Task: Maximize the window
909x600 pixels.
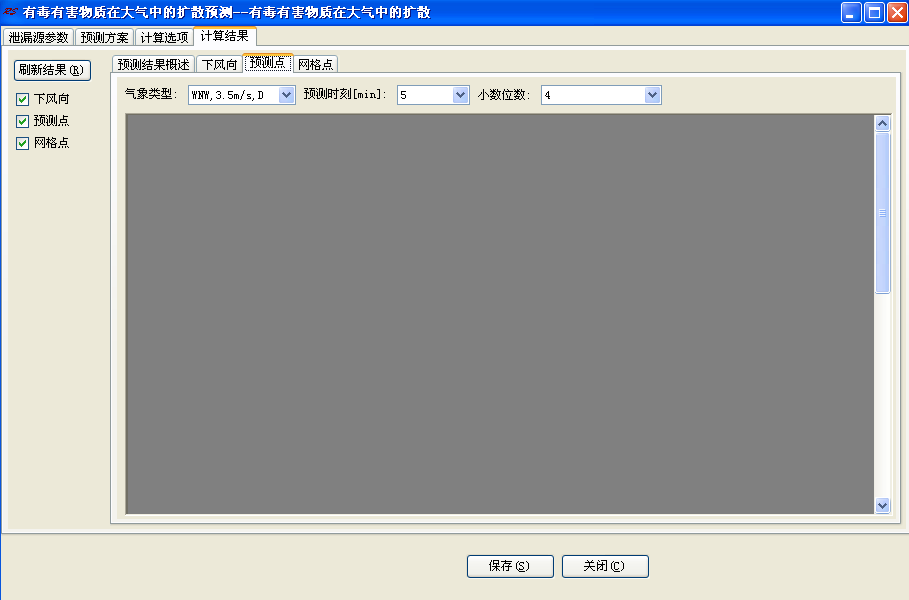Action: (x=874, y=13)
